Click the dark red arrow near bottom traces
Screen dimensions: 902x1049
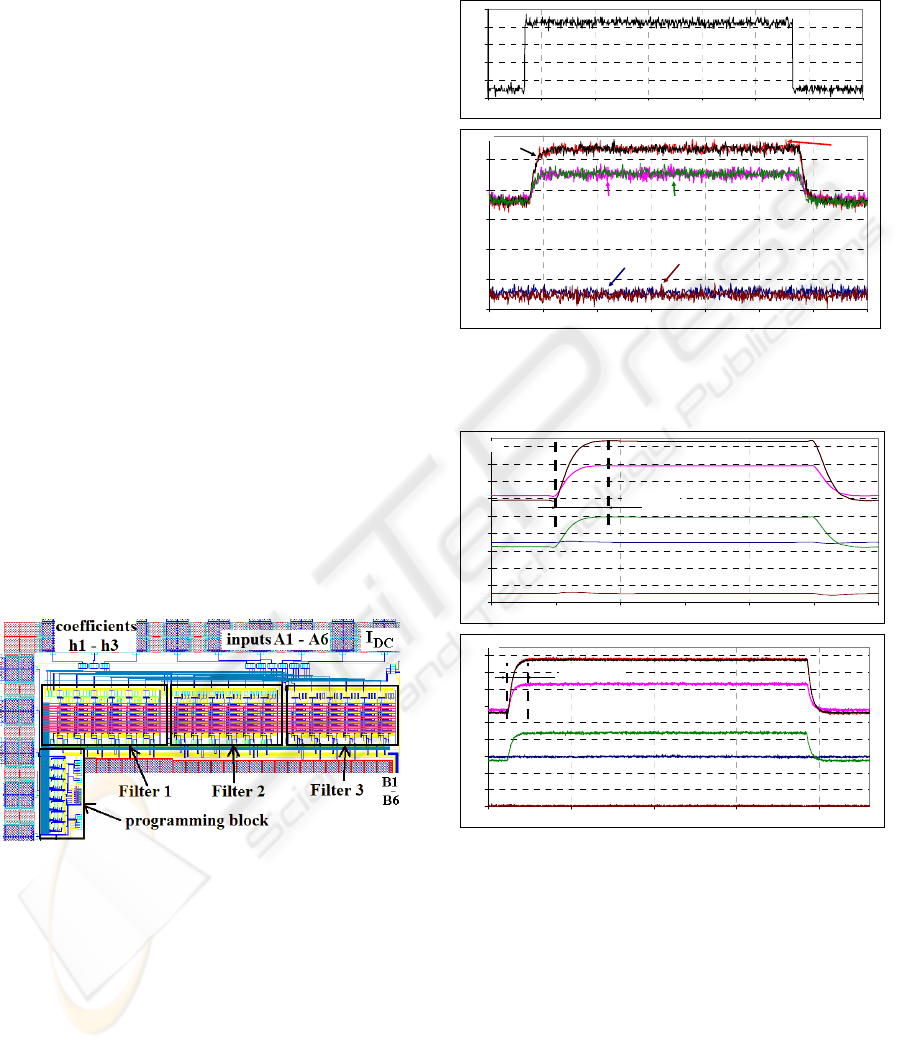[x=671, y=273]
